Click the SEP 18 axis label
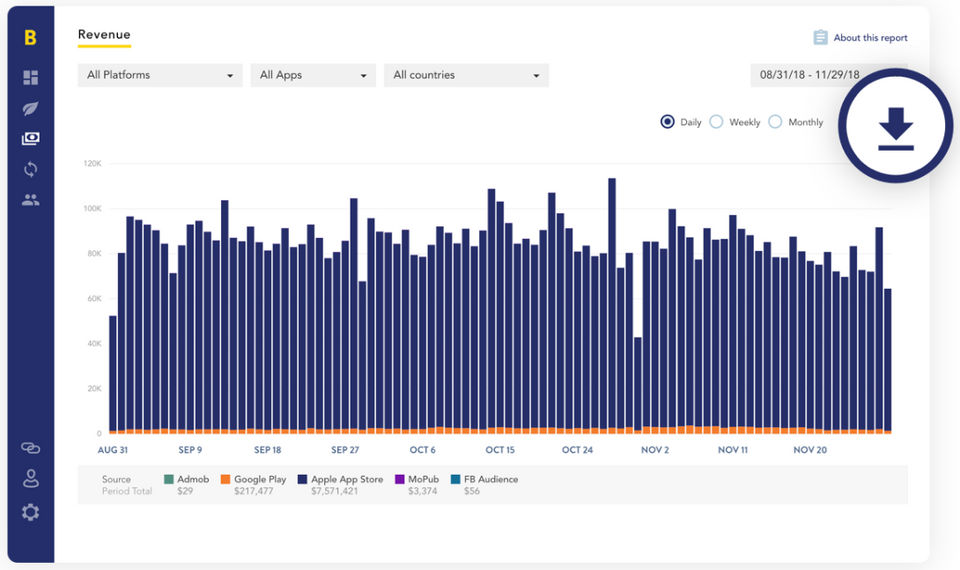Viewport: 960px width, 570px height. (268, 450)
